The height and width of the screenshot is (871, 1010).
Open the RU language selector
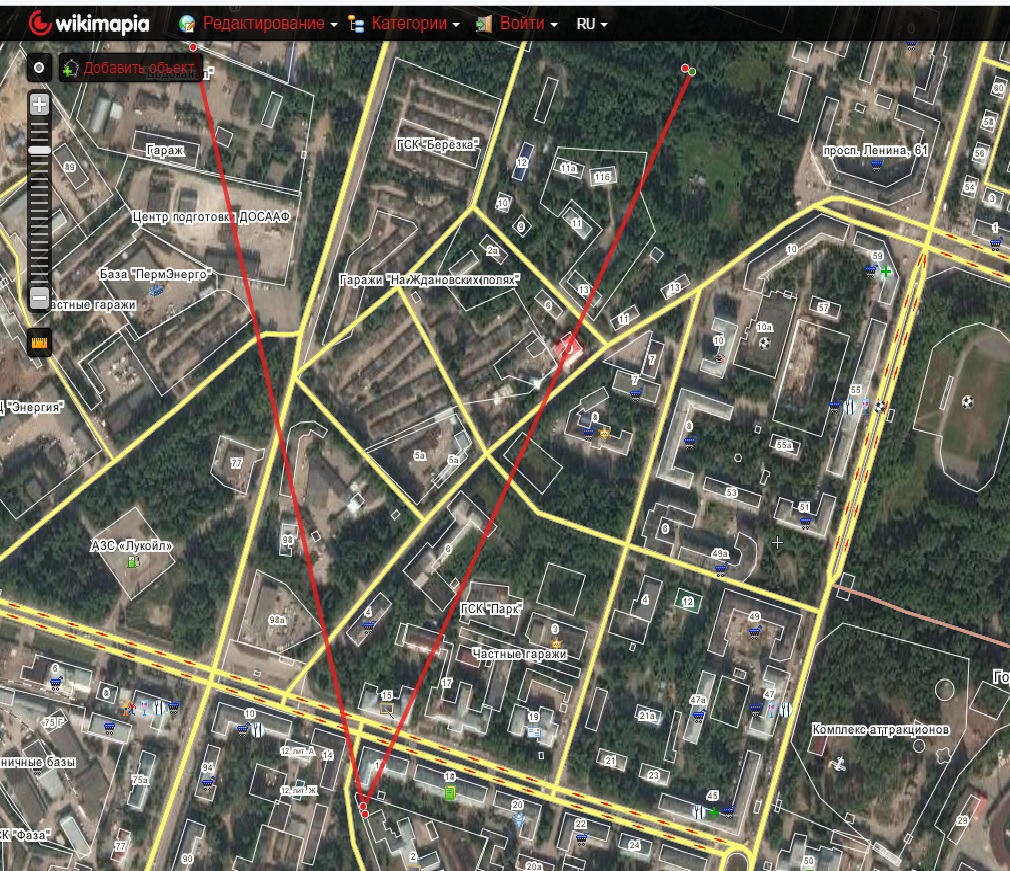[592, 23]
